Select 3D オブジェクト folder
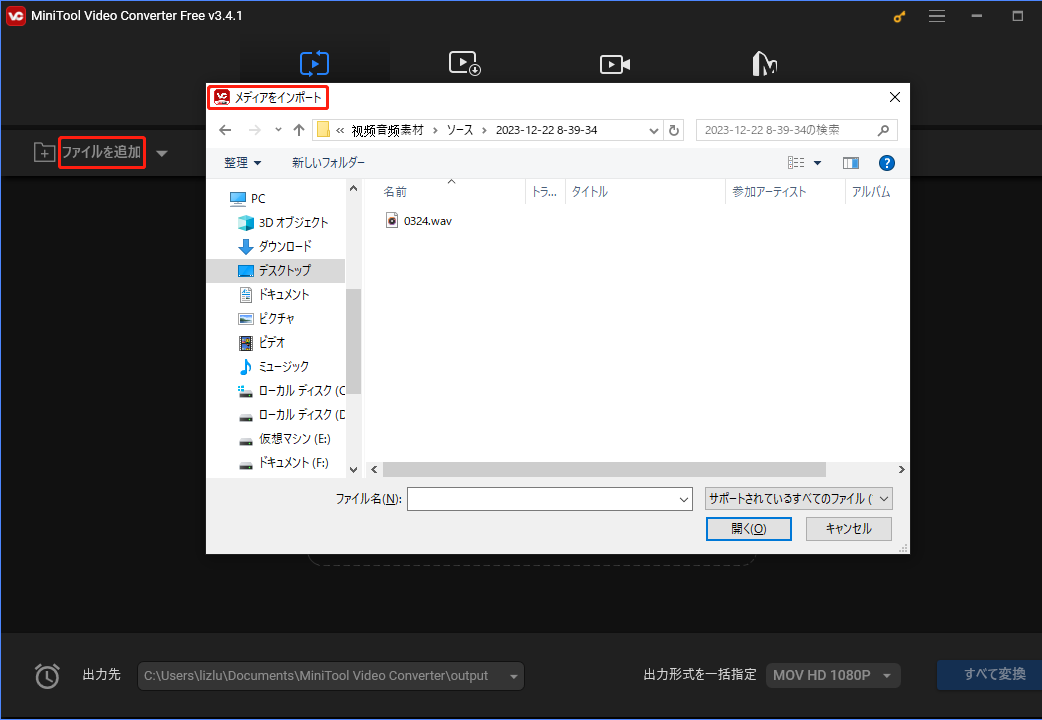1042x720 pixels. 283,222
